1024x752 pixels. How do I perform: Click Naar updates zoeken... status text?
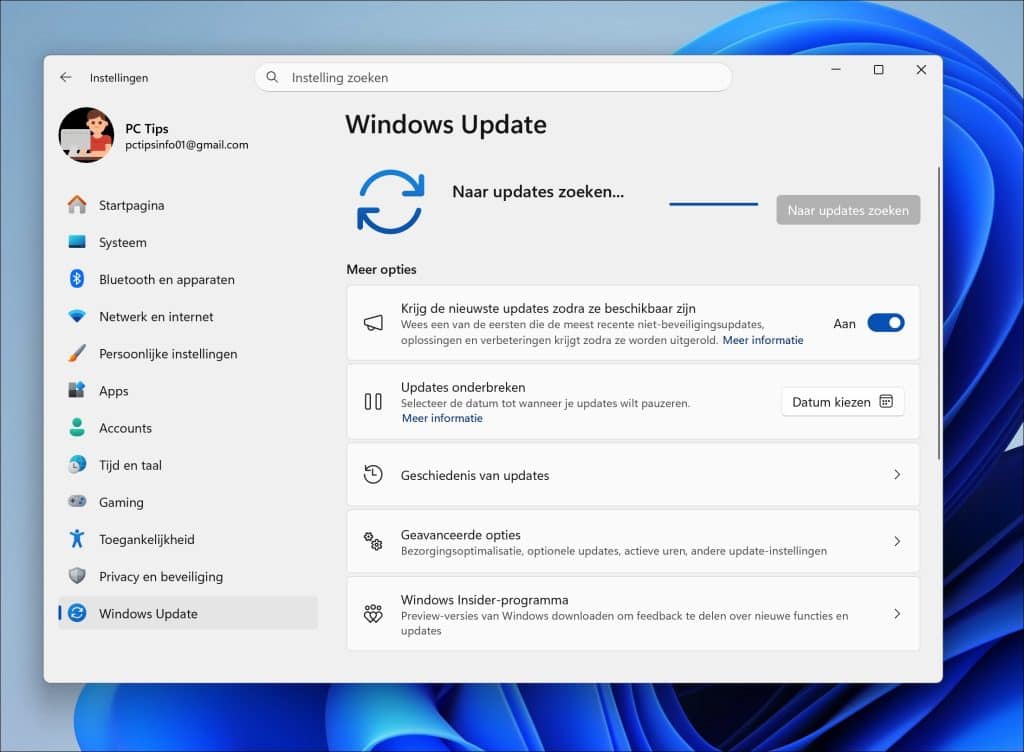538,192
